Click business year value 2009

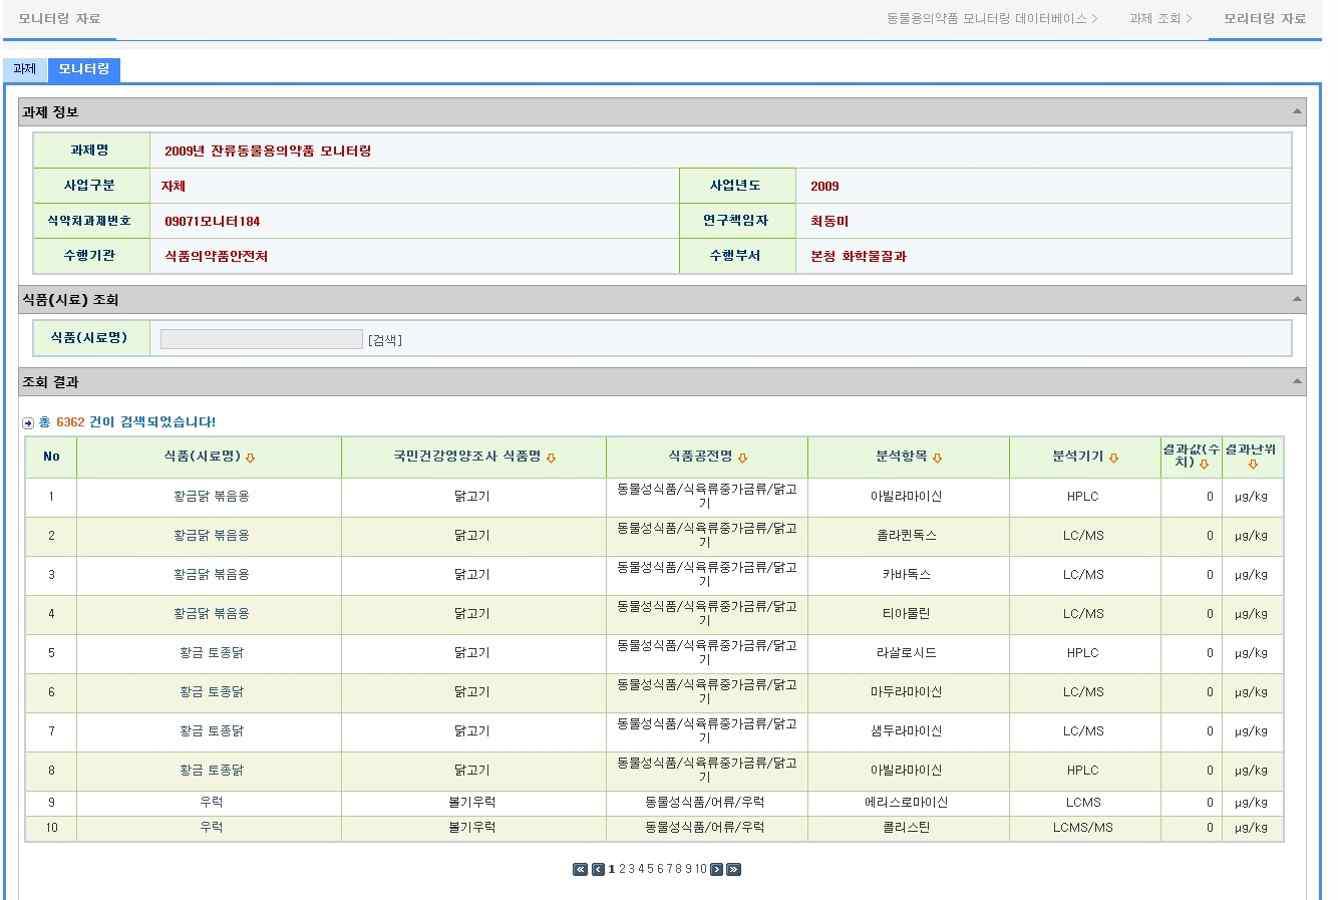pyautogui.click(x=825, y=186)
